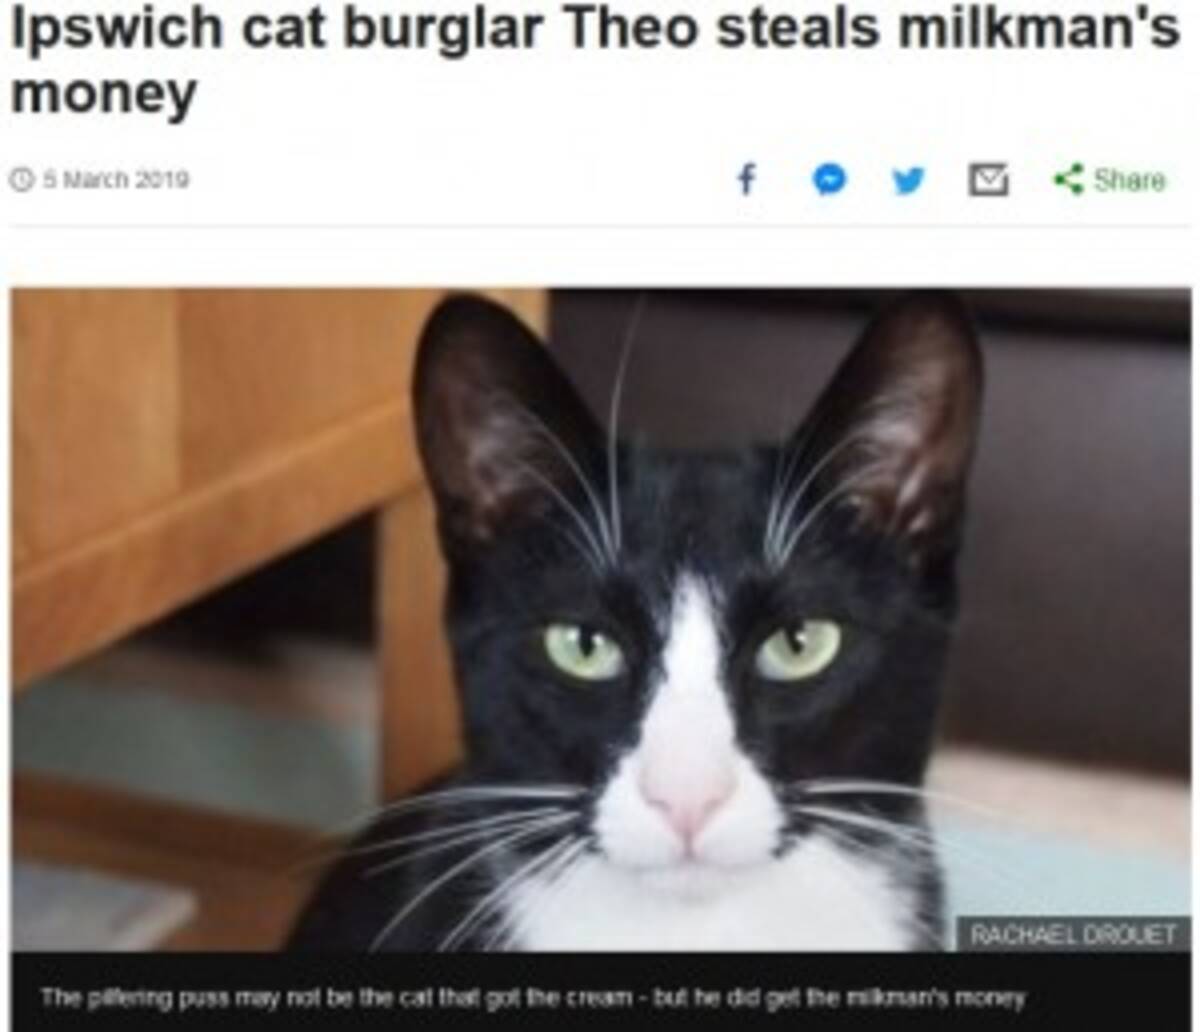The image size is (1200, 1032).
Task: Click the caption about the pilfering puss
Action: 533,997
